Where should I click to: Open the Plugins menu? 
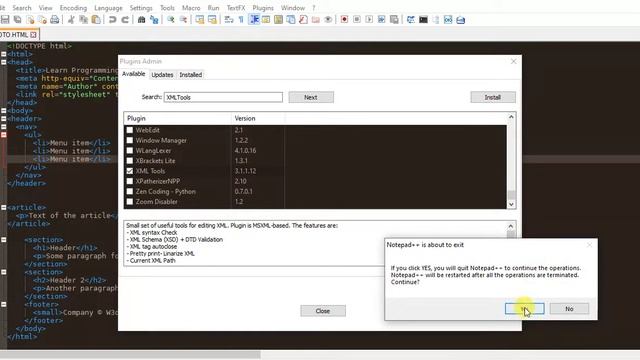click(263, 8)
